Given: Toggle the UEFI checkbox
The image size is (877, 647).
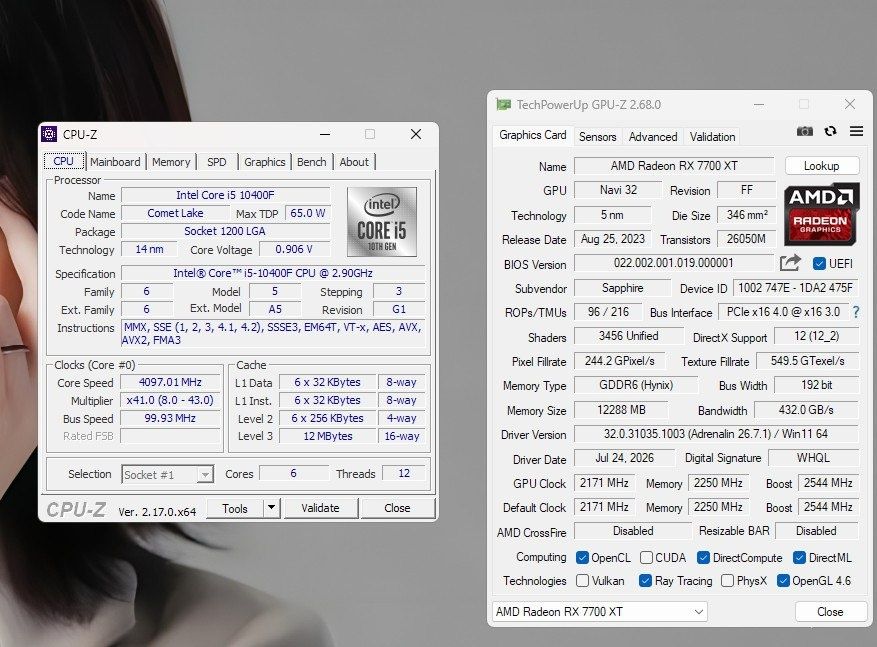Looking at the screenshot, I should click(819, 263).
